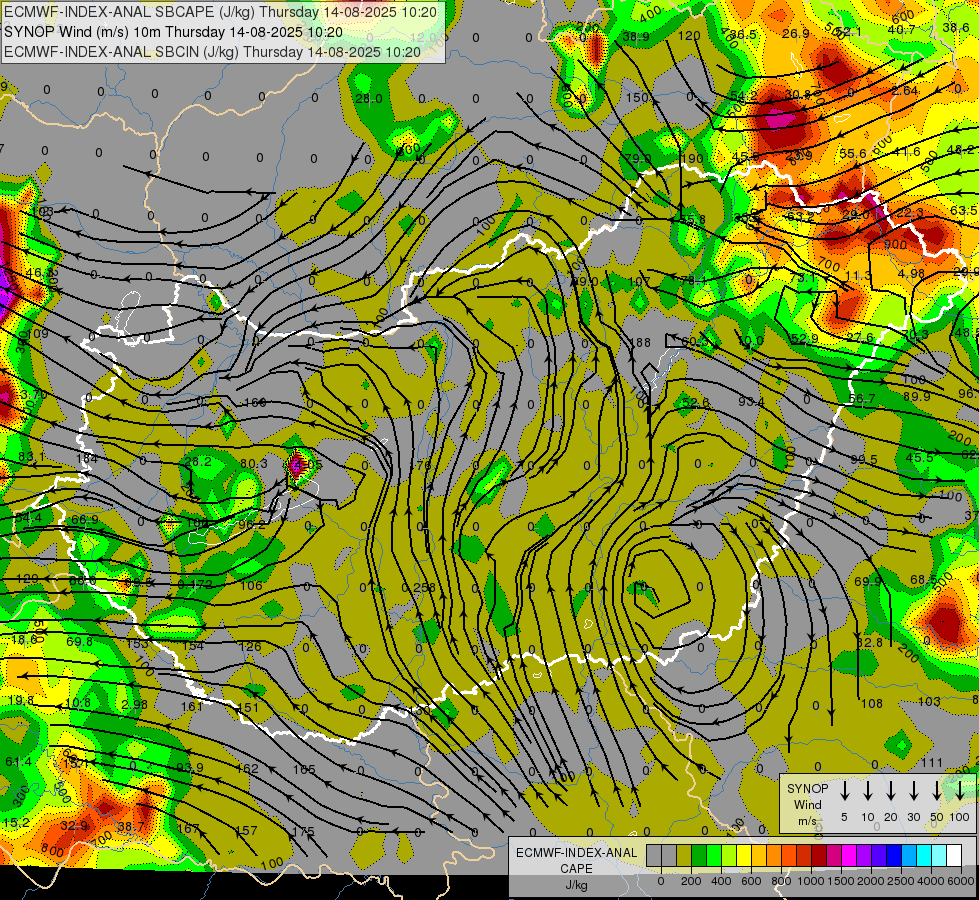
Task: Pick the white swatch ending the CAPE legend
Action: [953, 856]
